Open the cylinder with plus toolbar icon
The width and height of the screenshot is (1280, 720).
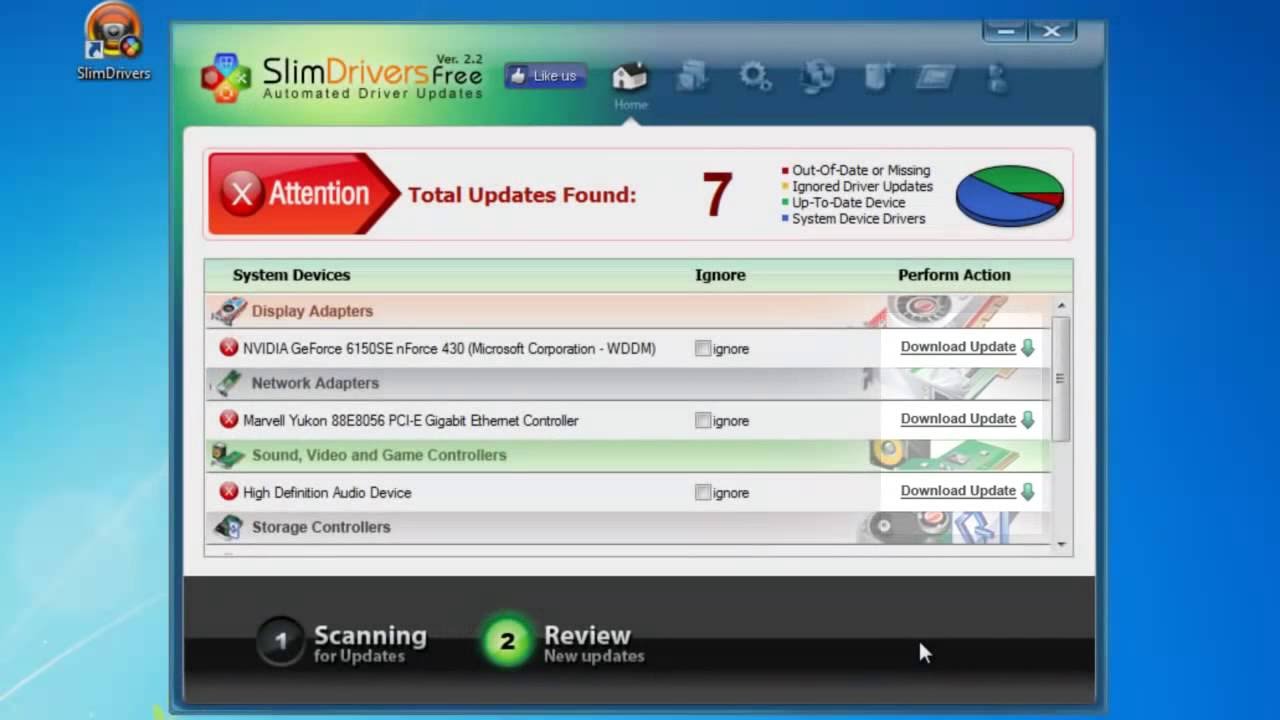(x=879, y=77)
